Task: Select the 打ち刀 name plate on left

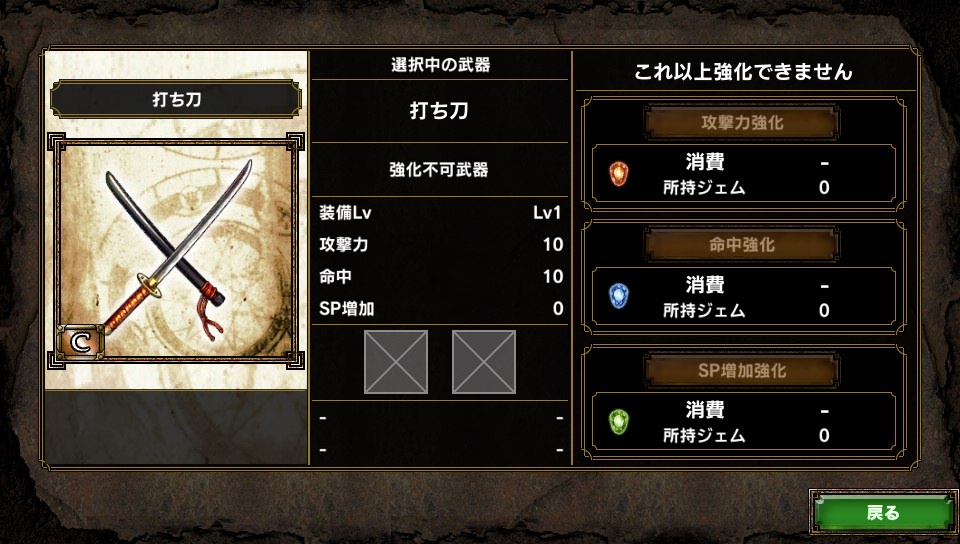Action: (x=176, y=99)
